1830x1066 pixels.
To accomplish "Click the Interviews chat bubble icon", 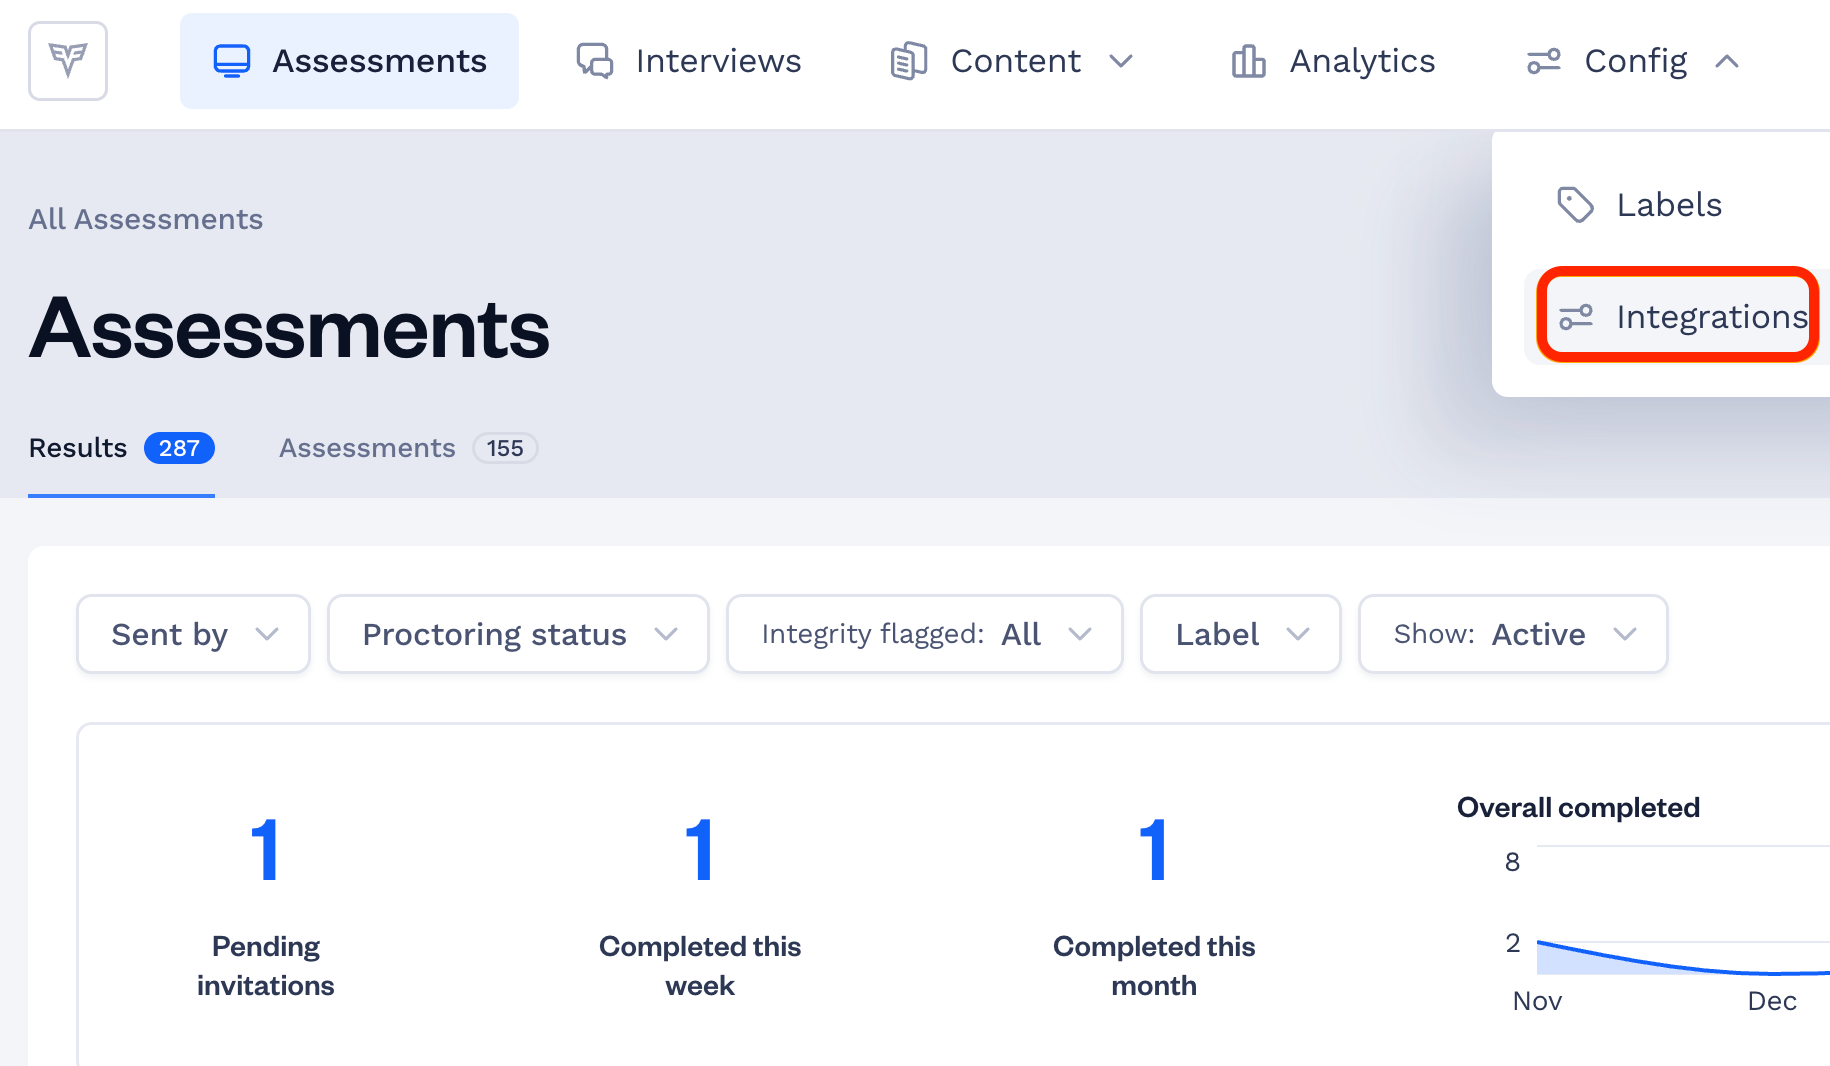I will [x=595, y=61].
